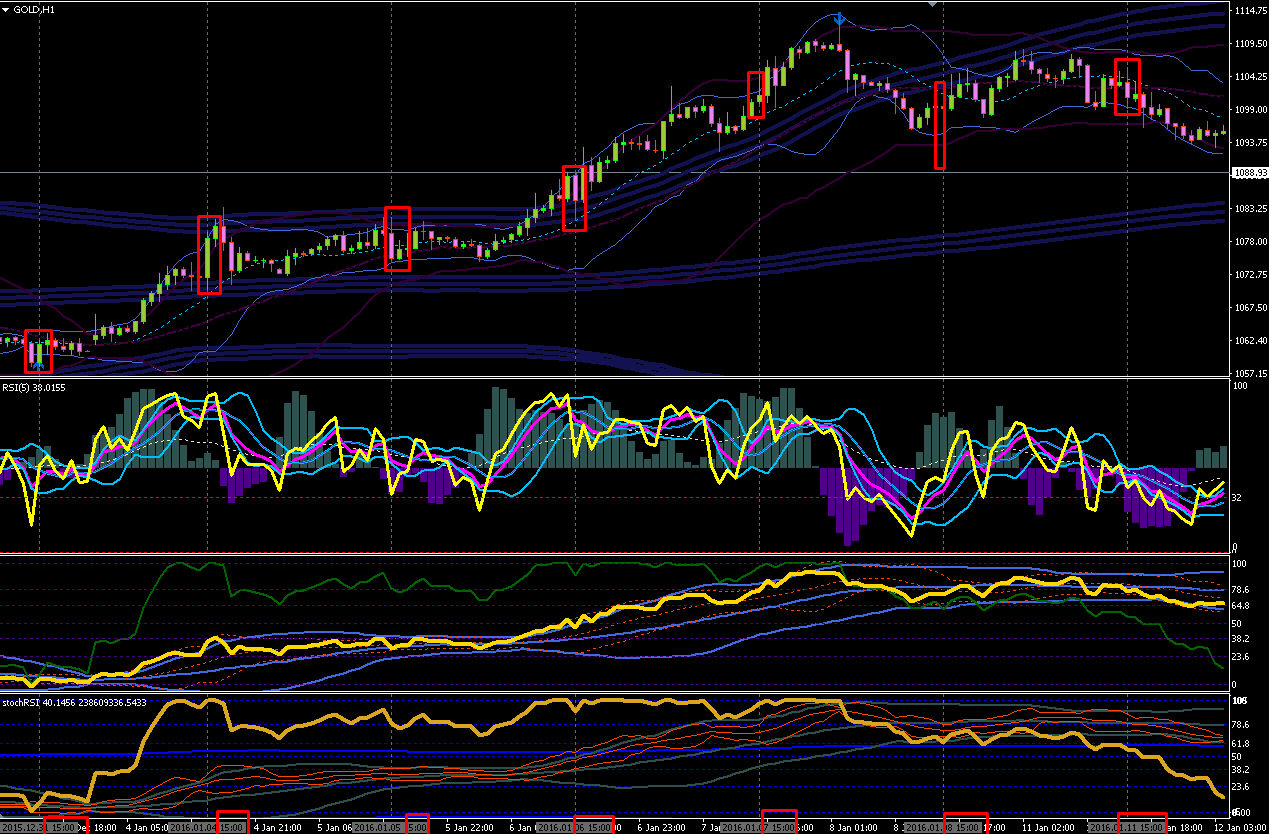Image resolution: width=1269 pixels, height=834 pixels.
Task: Click the 2015.12.31 15:00 time marker
Action: (40, 828)
